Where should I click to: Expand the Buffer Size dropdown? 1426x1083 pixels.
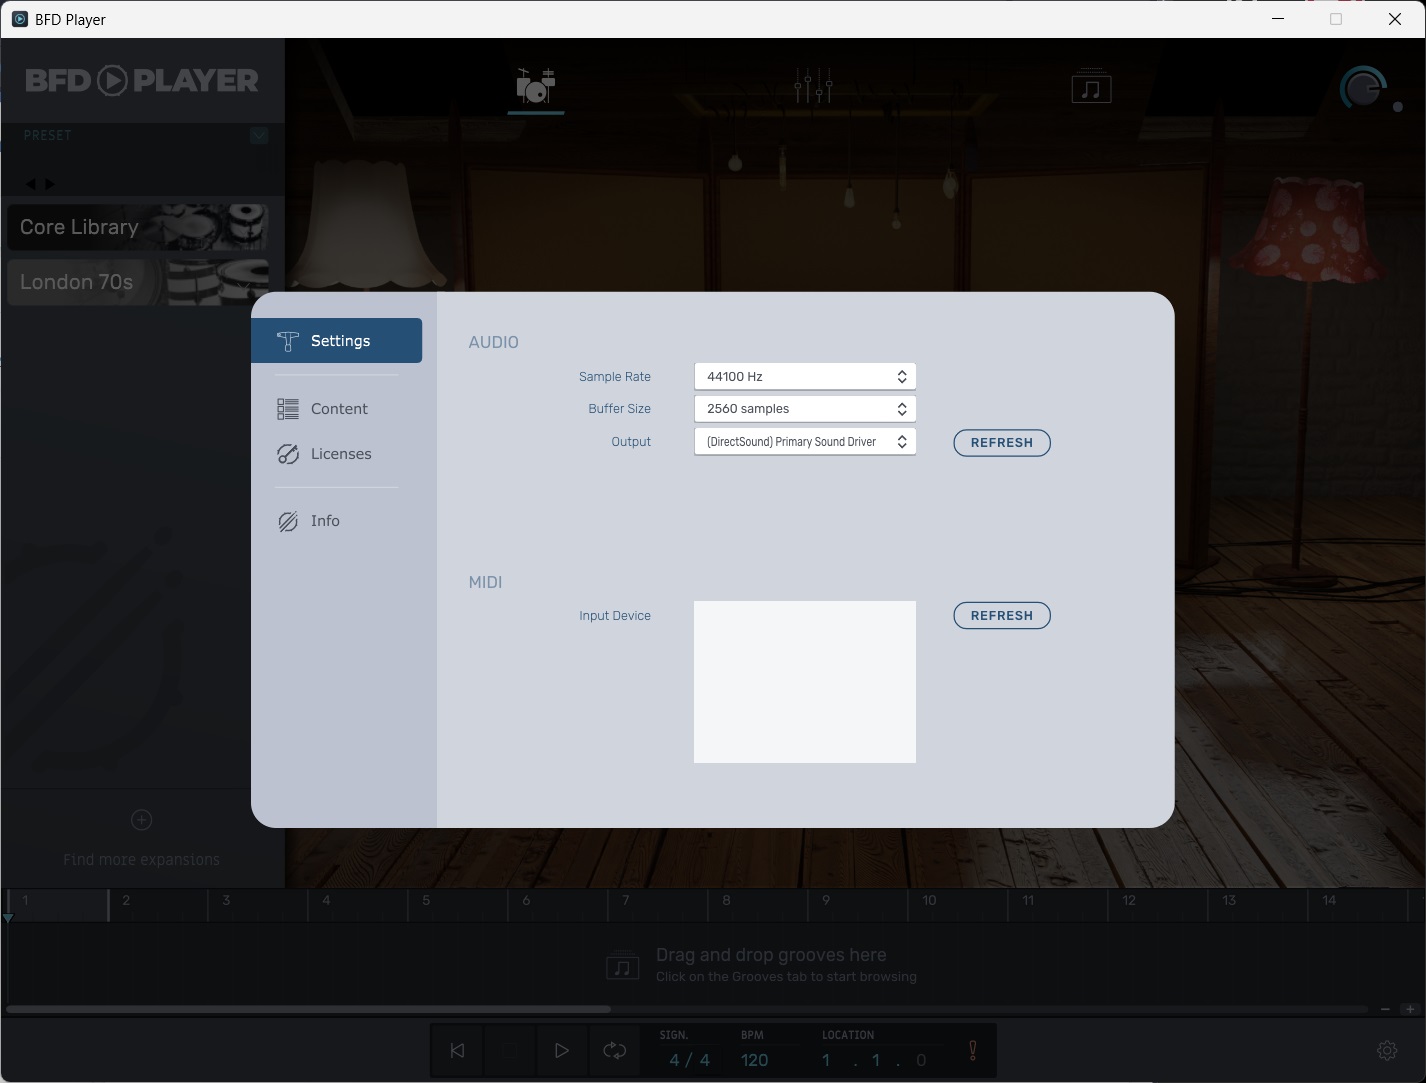coord(804,409)
